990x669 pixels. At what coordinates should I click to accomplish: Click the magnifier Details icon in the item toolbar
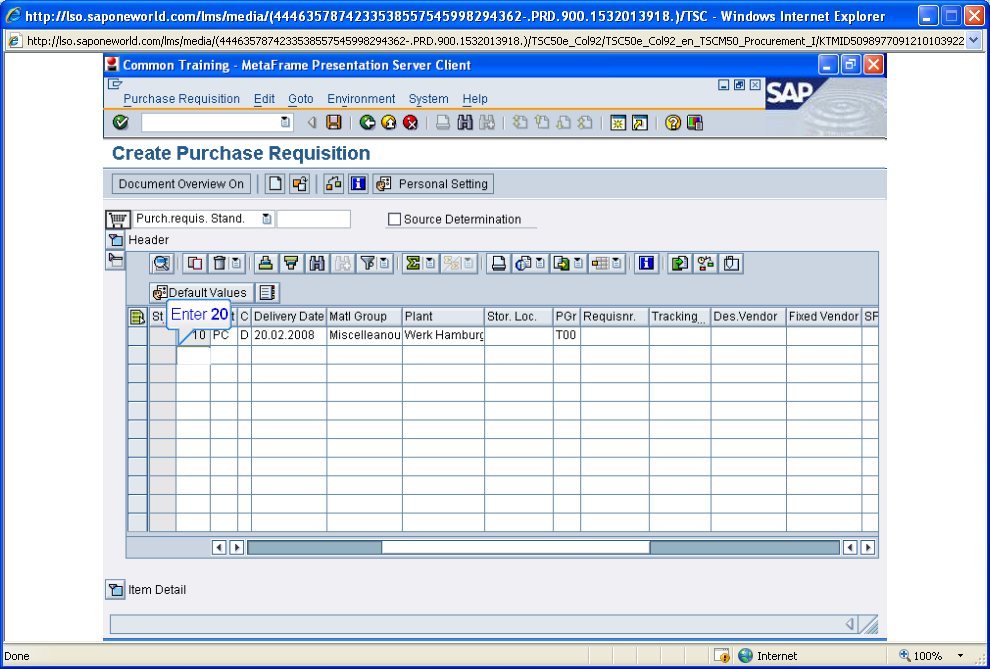coord(162,263)
